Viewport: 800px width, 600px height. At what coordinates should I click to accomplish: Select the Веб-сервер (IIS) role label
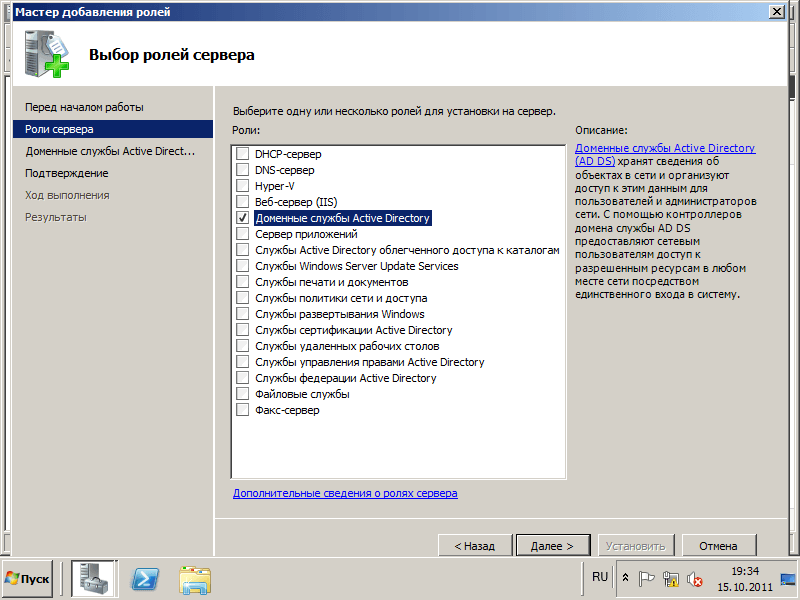tap(296, 202)
